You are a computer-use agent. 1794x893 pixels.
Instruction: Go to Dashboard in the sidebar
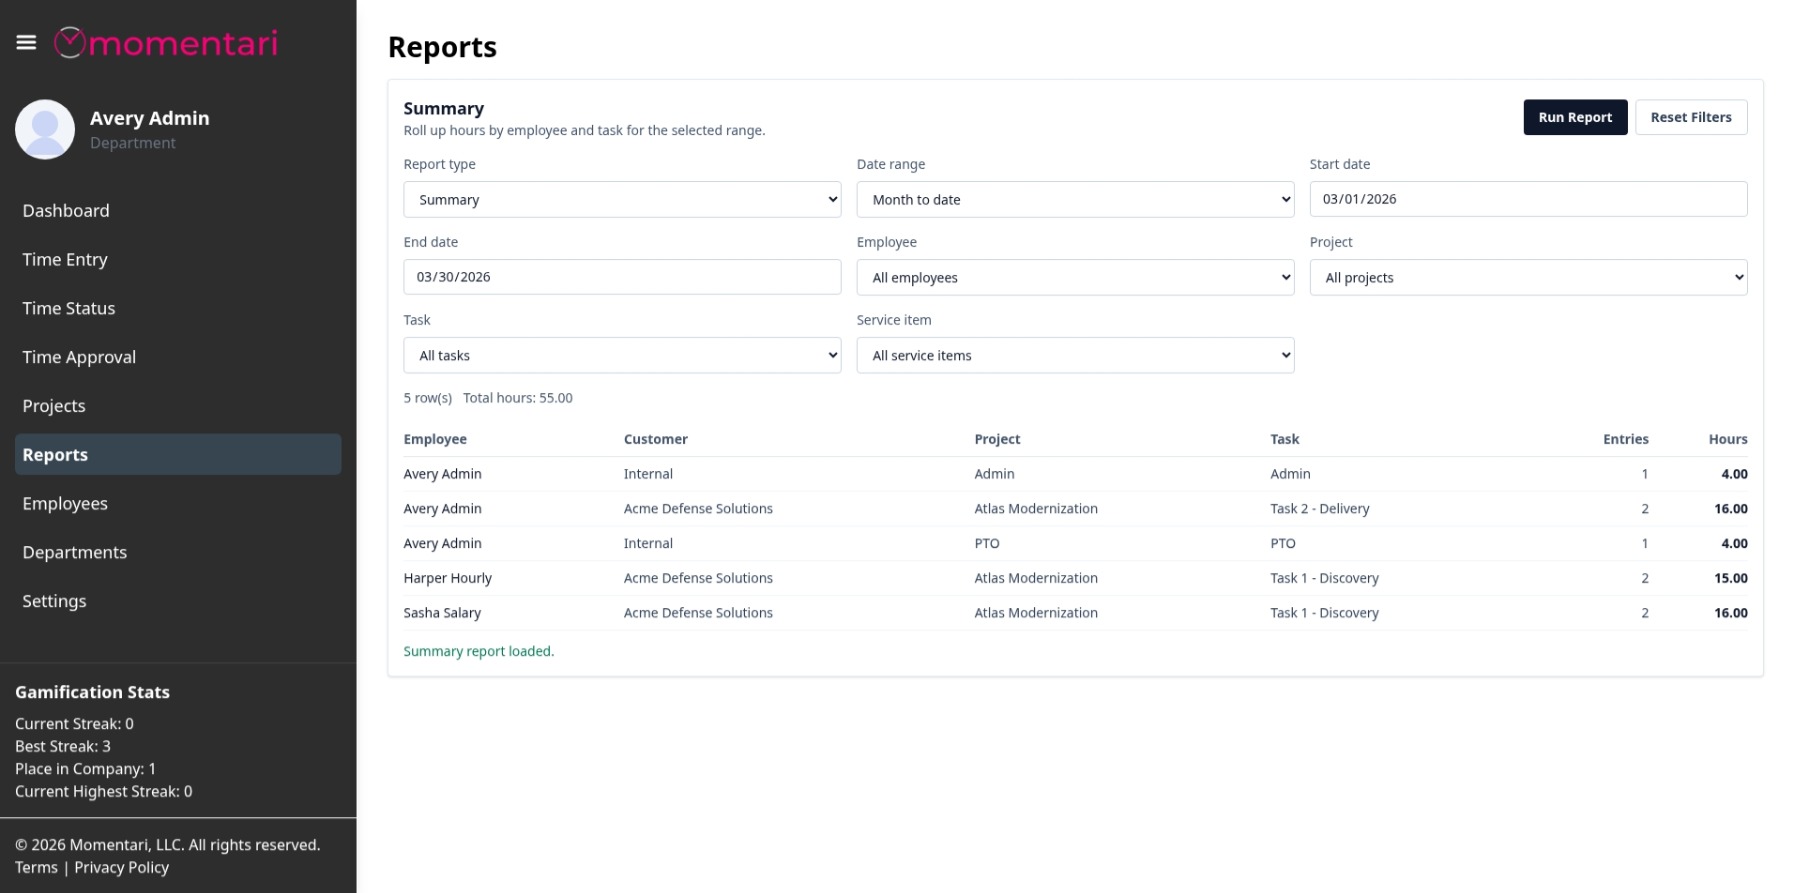(x=66, y=211)
